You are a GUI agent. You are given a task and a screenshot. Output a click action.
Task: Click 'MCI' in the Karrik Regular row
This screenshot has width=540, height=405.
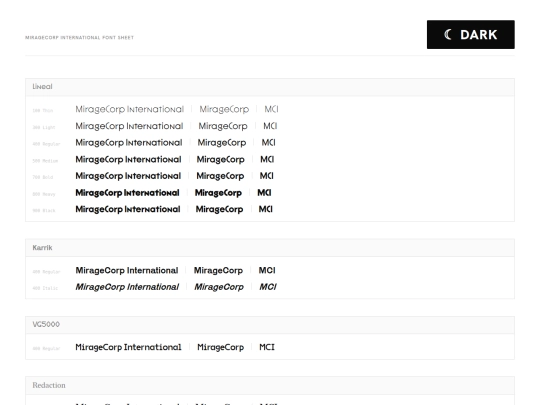[x=267, y=270]
